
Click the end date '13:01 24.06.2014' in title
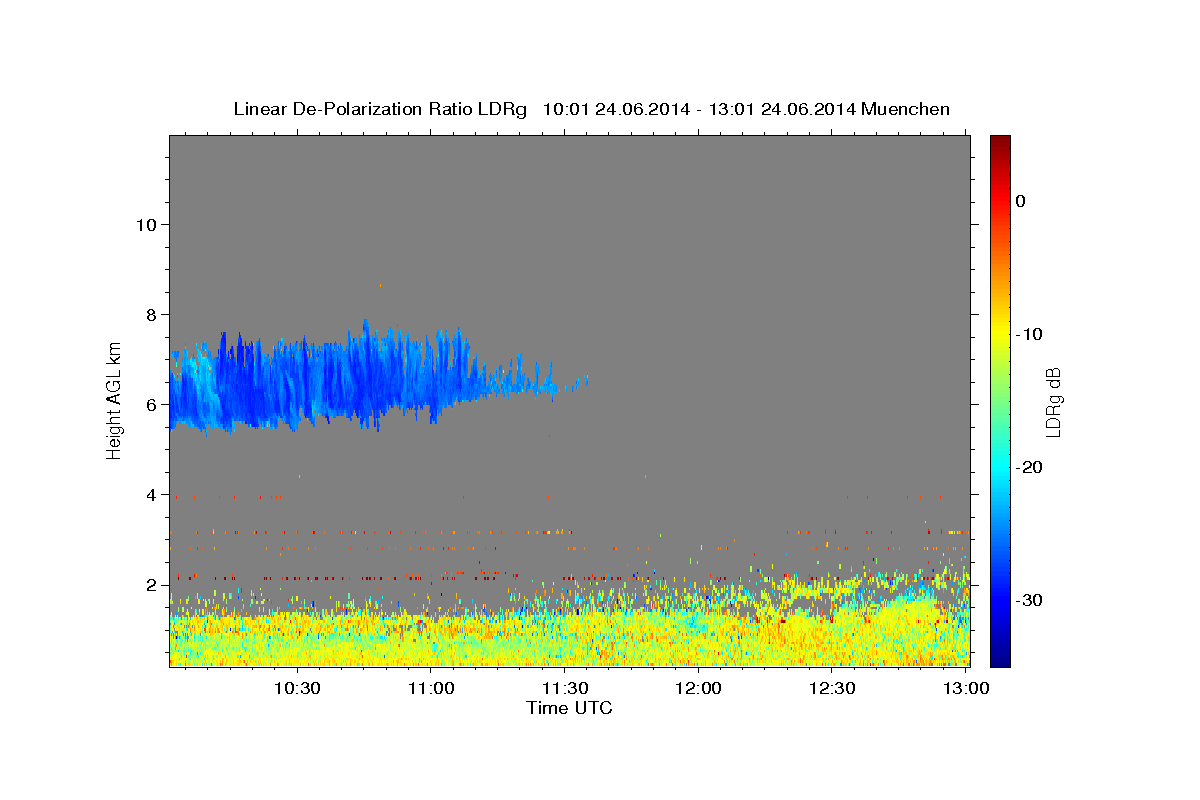point(781,109)
